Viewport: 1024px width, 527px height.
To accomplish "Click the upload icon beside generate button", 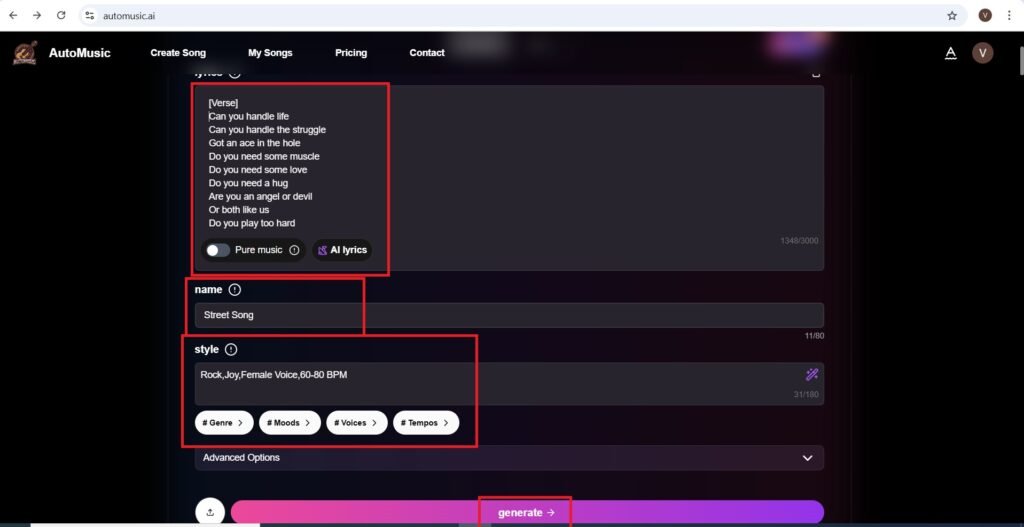I will pyautogui.click(x=210, y=512).
